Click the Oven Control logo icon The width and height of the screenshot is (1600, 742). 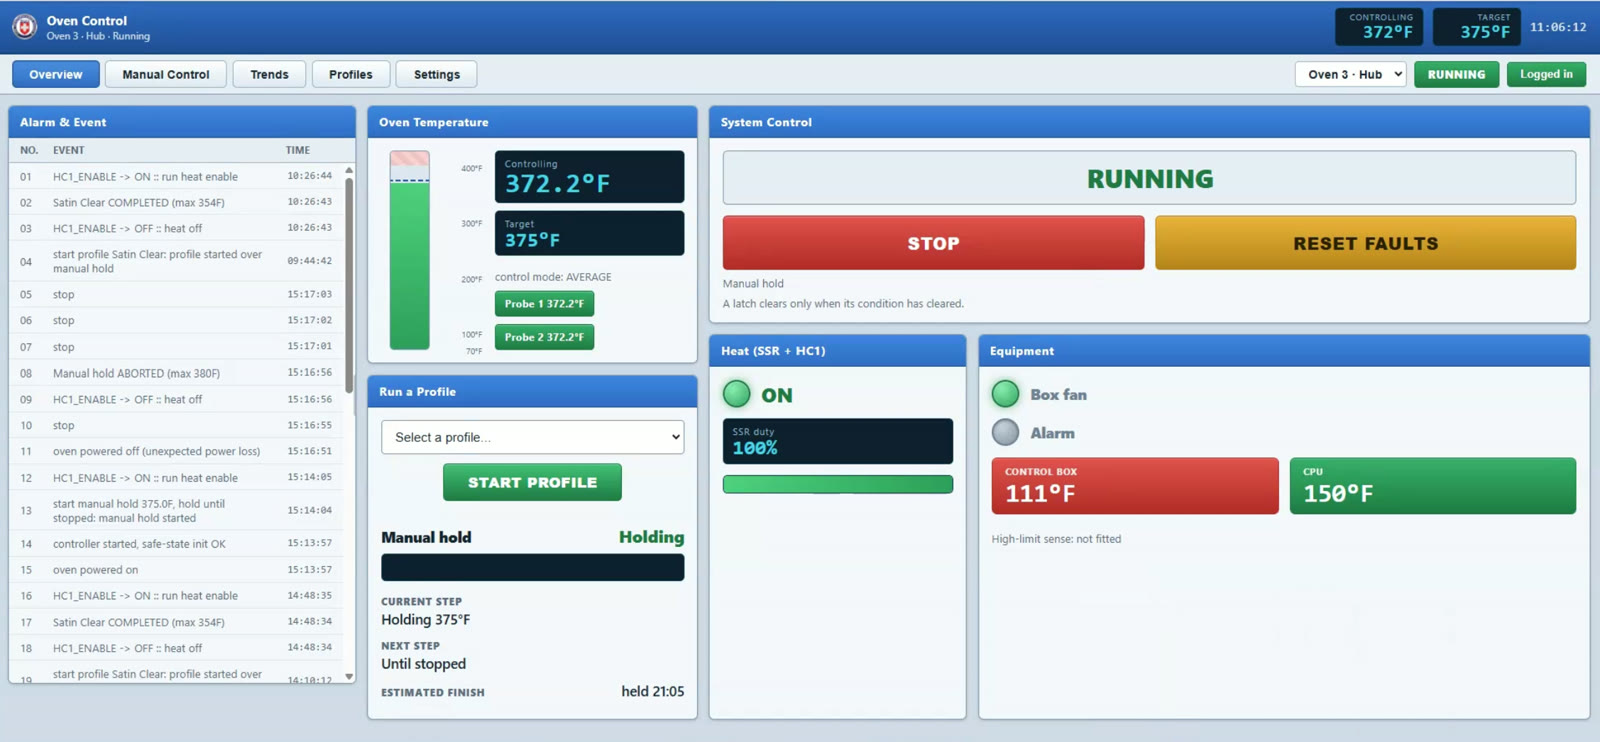coord(25,27)
